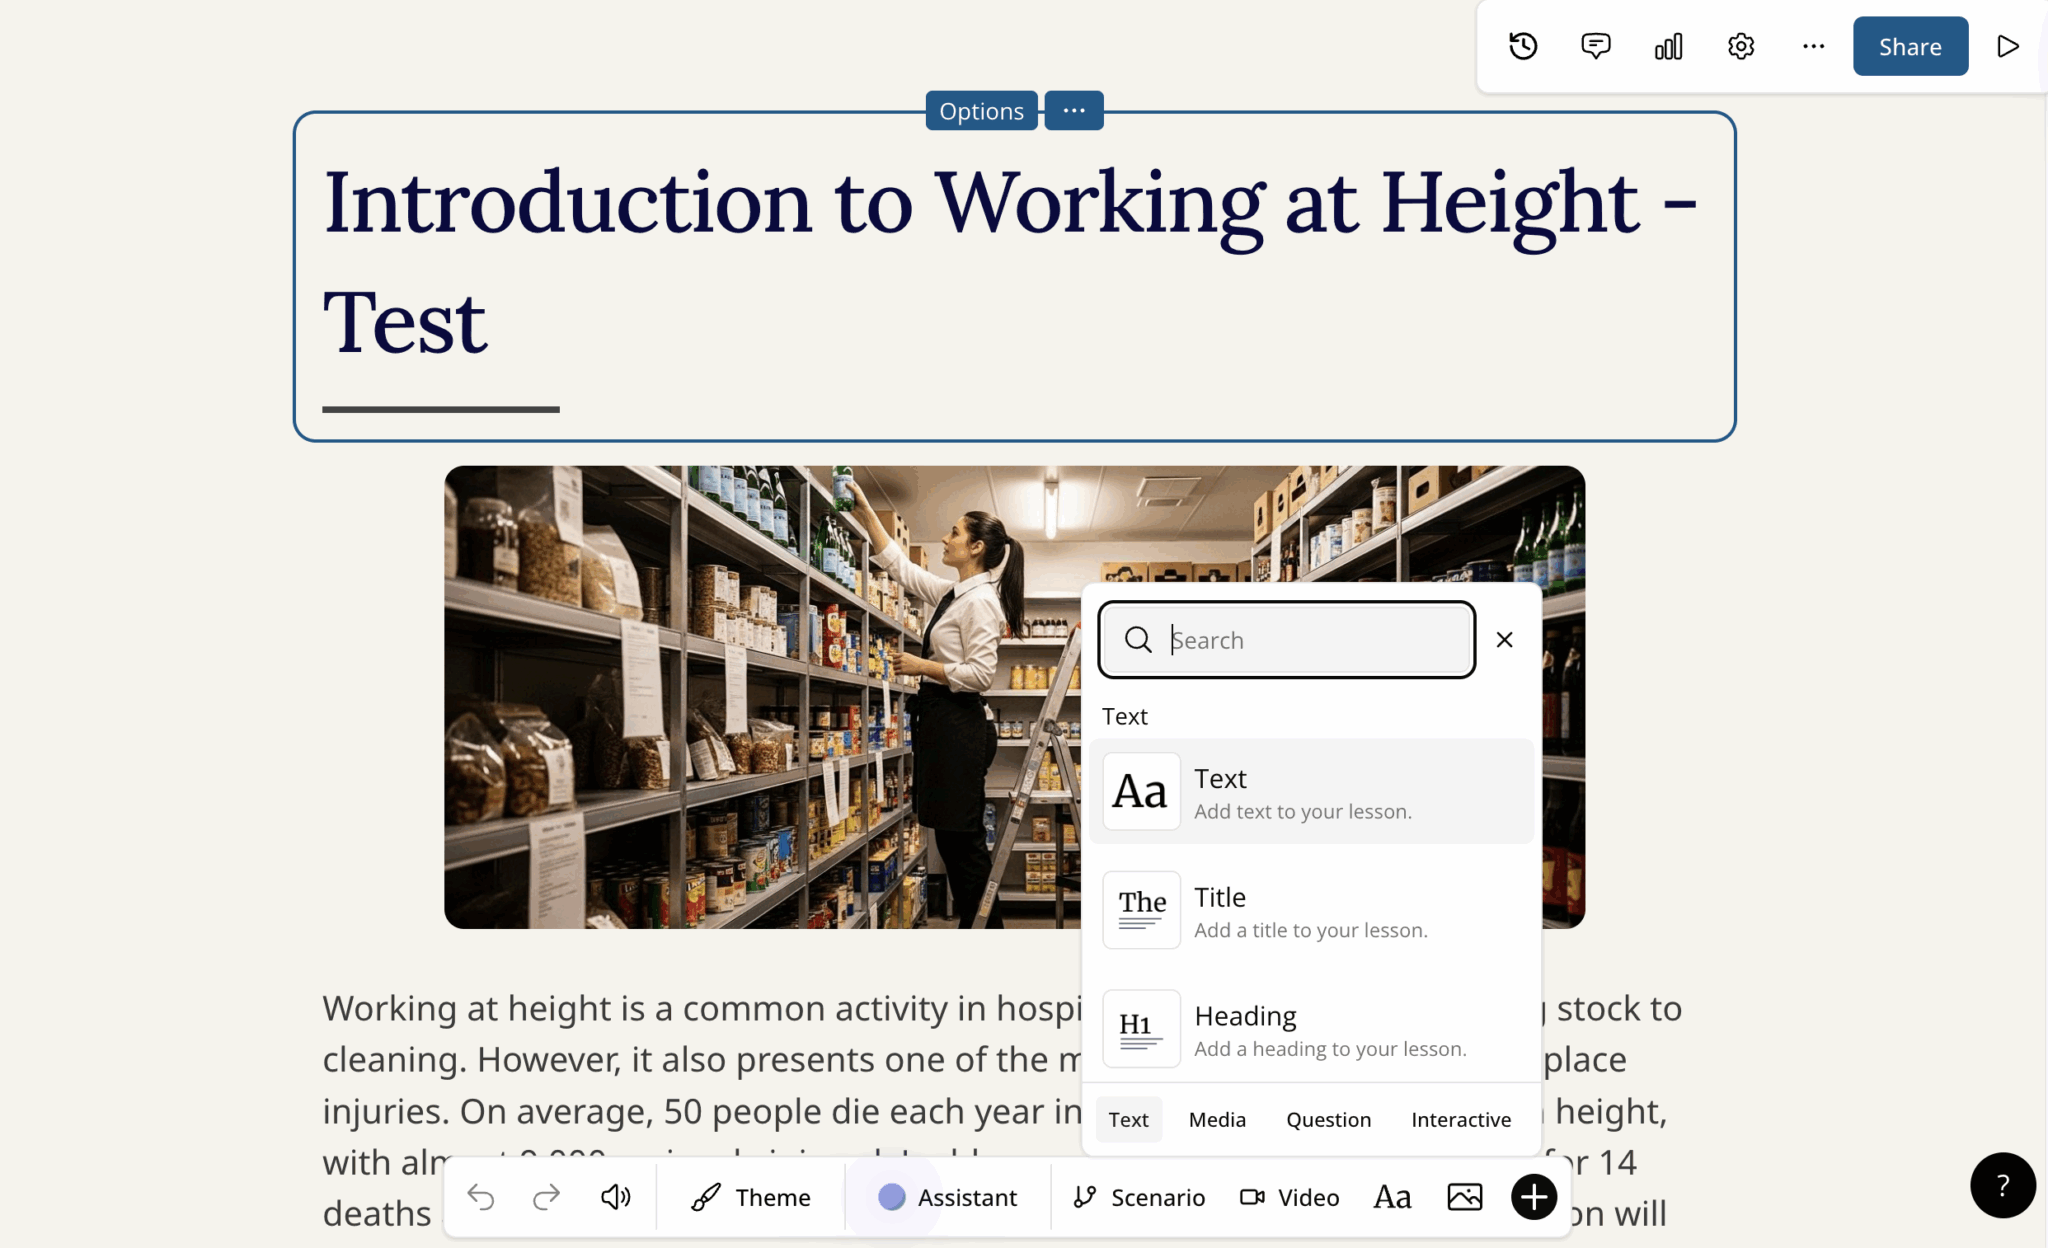2048x1248 pixels.
Task: Open help via the question mark icon
Action: 2001,1185
